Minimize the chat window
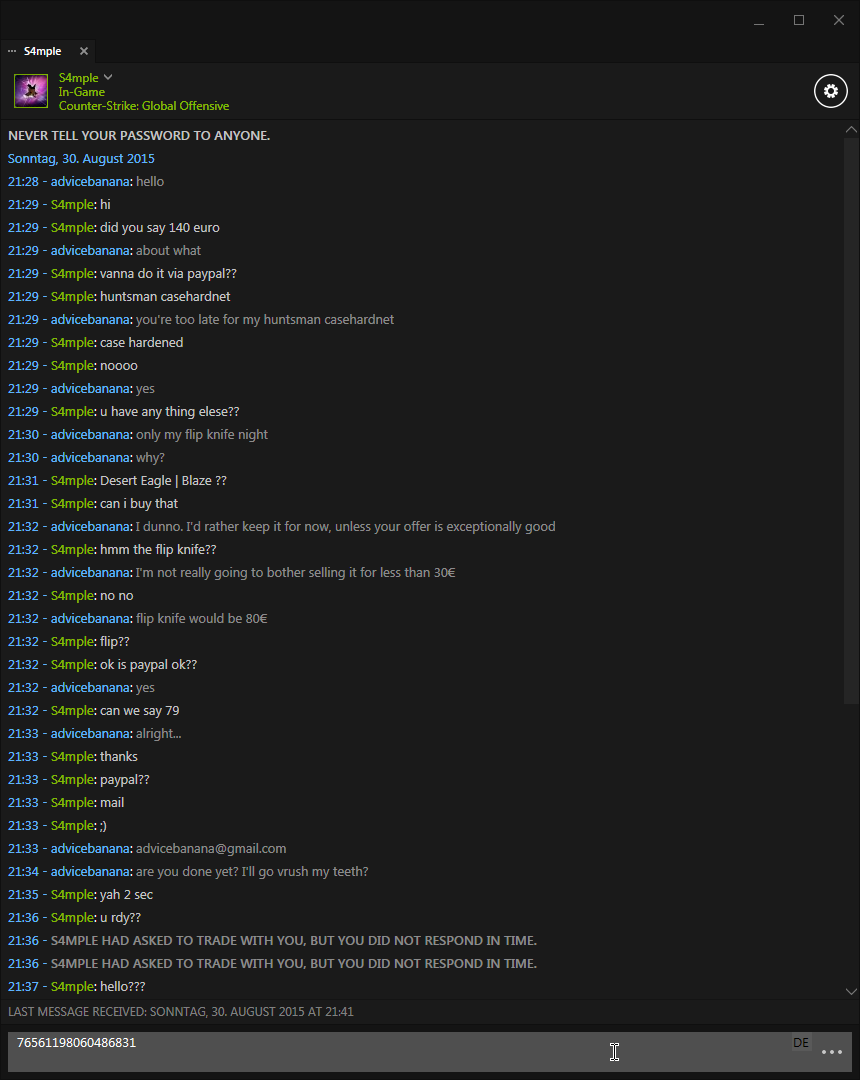860x1080 pixels. pos(759,21)
